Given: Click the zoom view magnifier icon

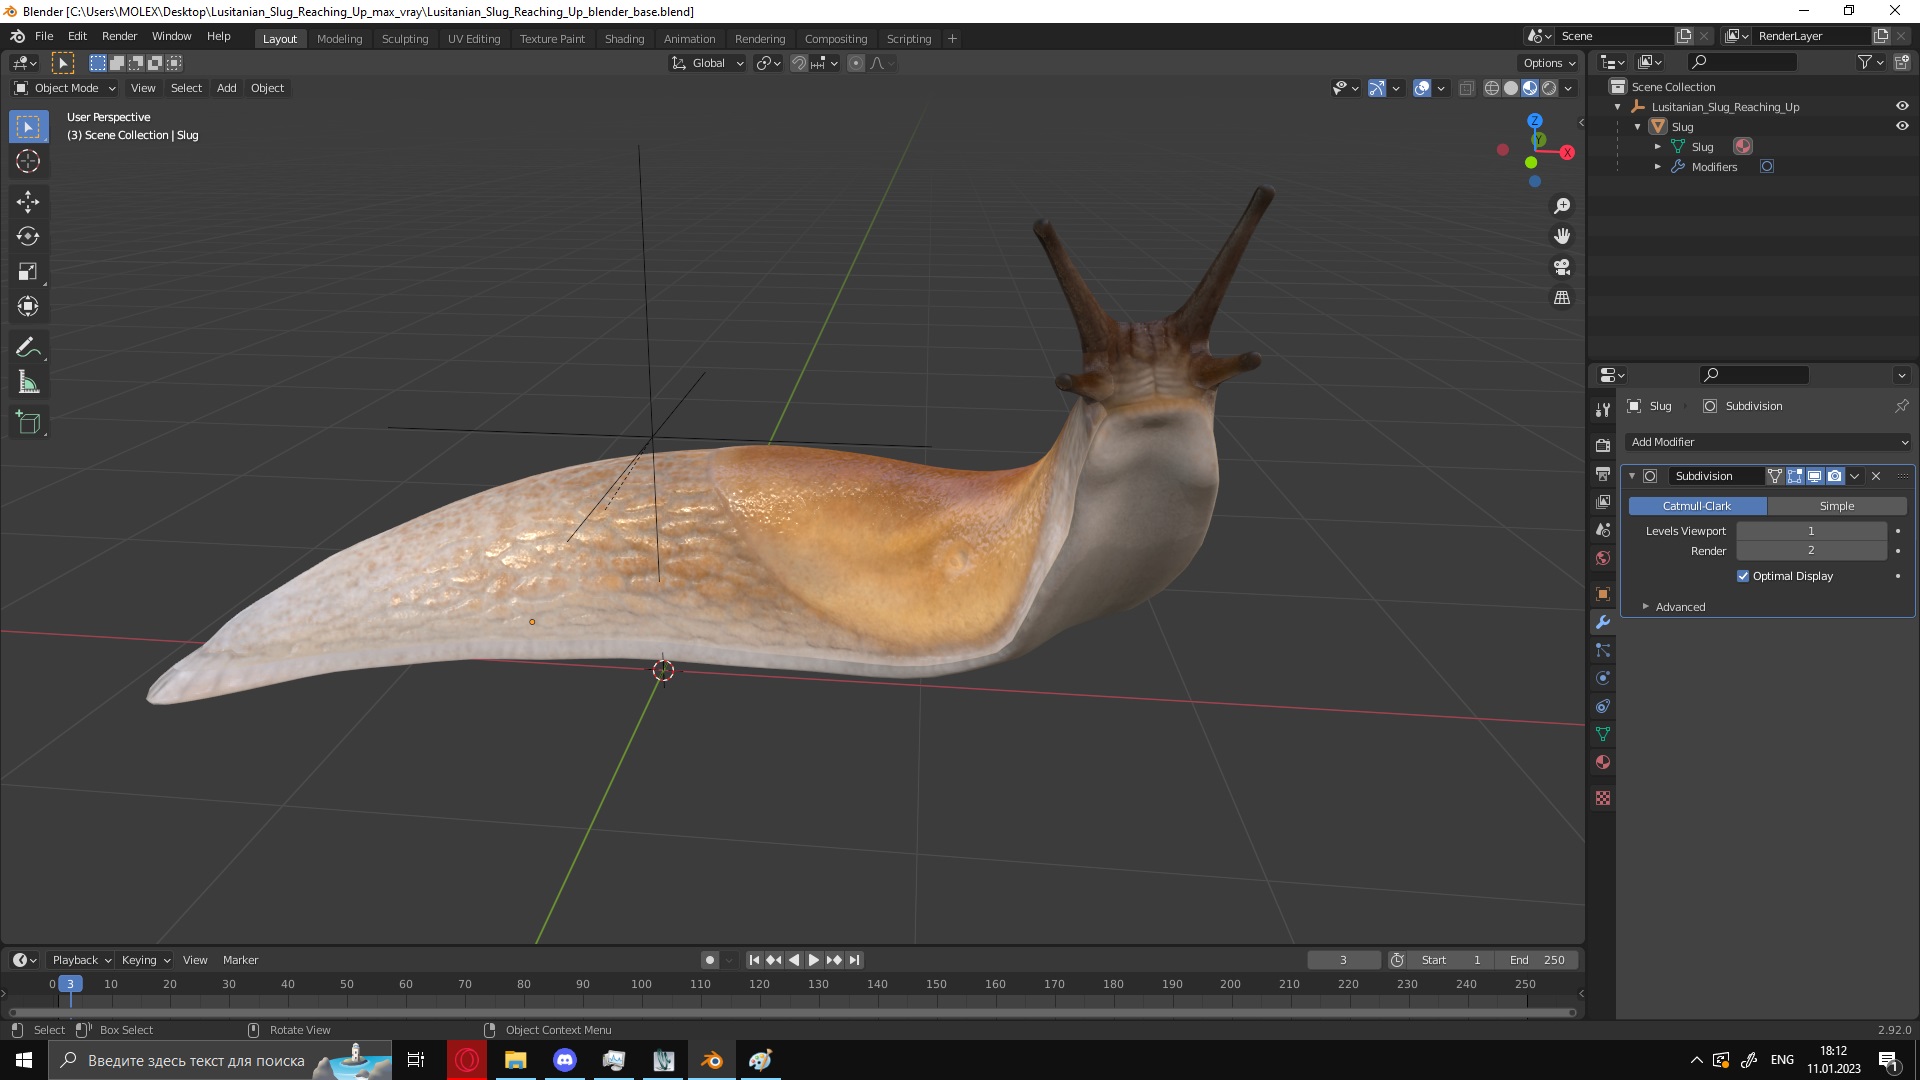Looking at the screenshot, I should (1562, 206).
